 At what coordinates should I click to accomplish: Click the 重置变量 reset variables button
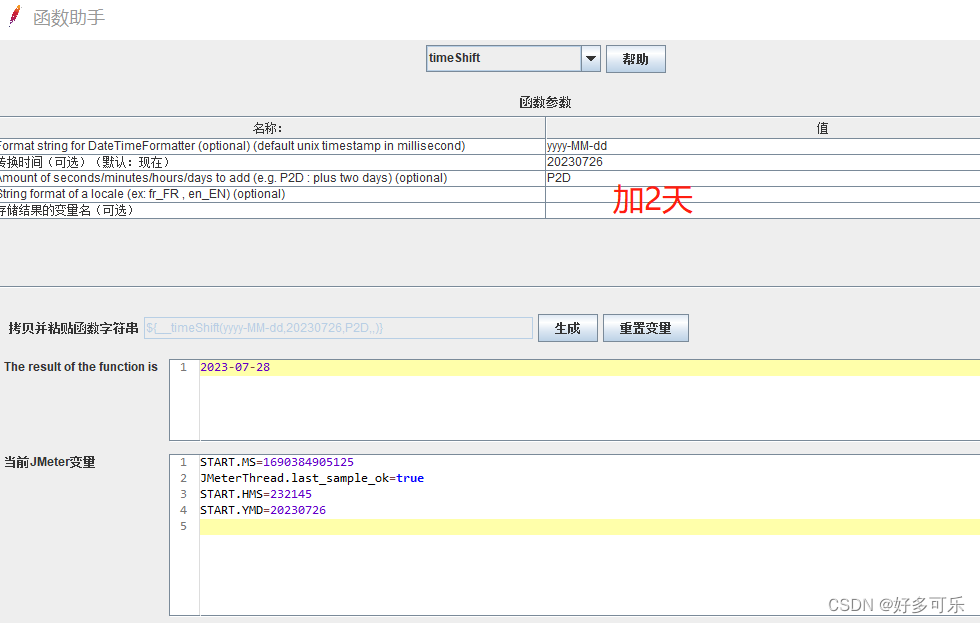[646, 328]
